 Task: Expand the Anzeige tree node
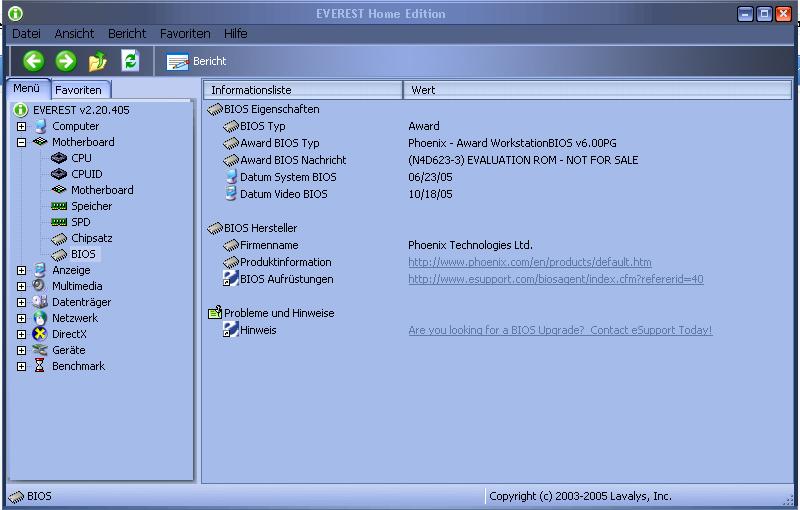(21, 270)
